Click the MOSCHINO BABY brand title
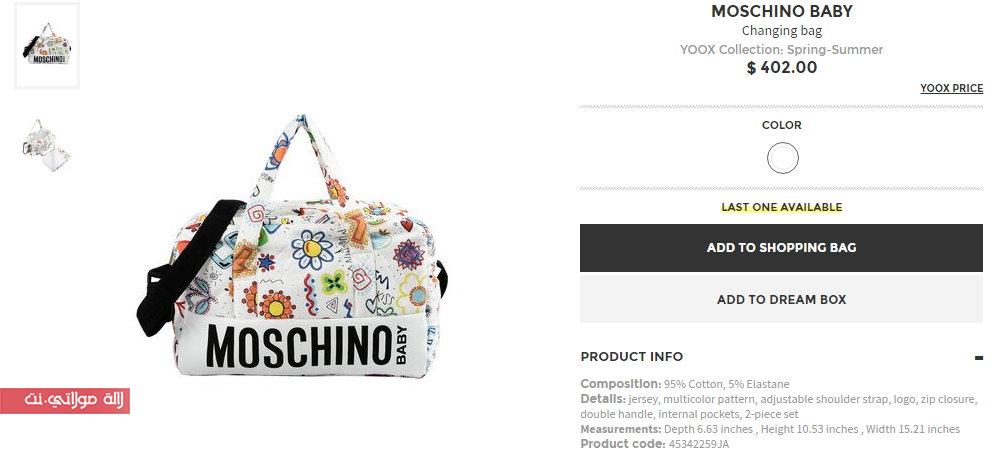 pyautogui.click(x=781, y=11)
